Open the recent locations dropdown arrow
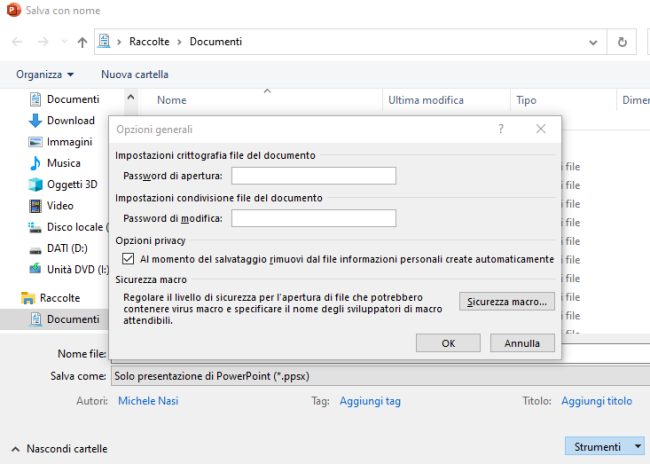Viewport: 650px width, 464px height. pyautogui.click(x=64, y=42)
